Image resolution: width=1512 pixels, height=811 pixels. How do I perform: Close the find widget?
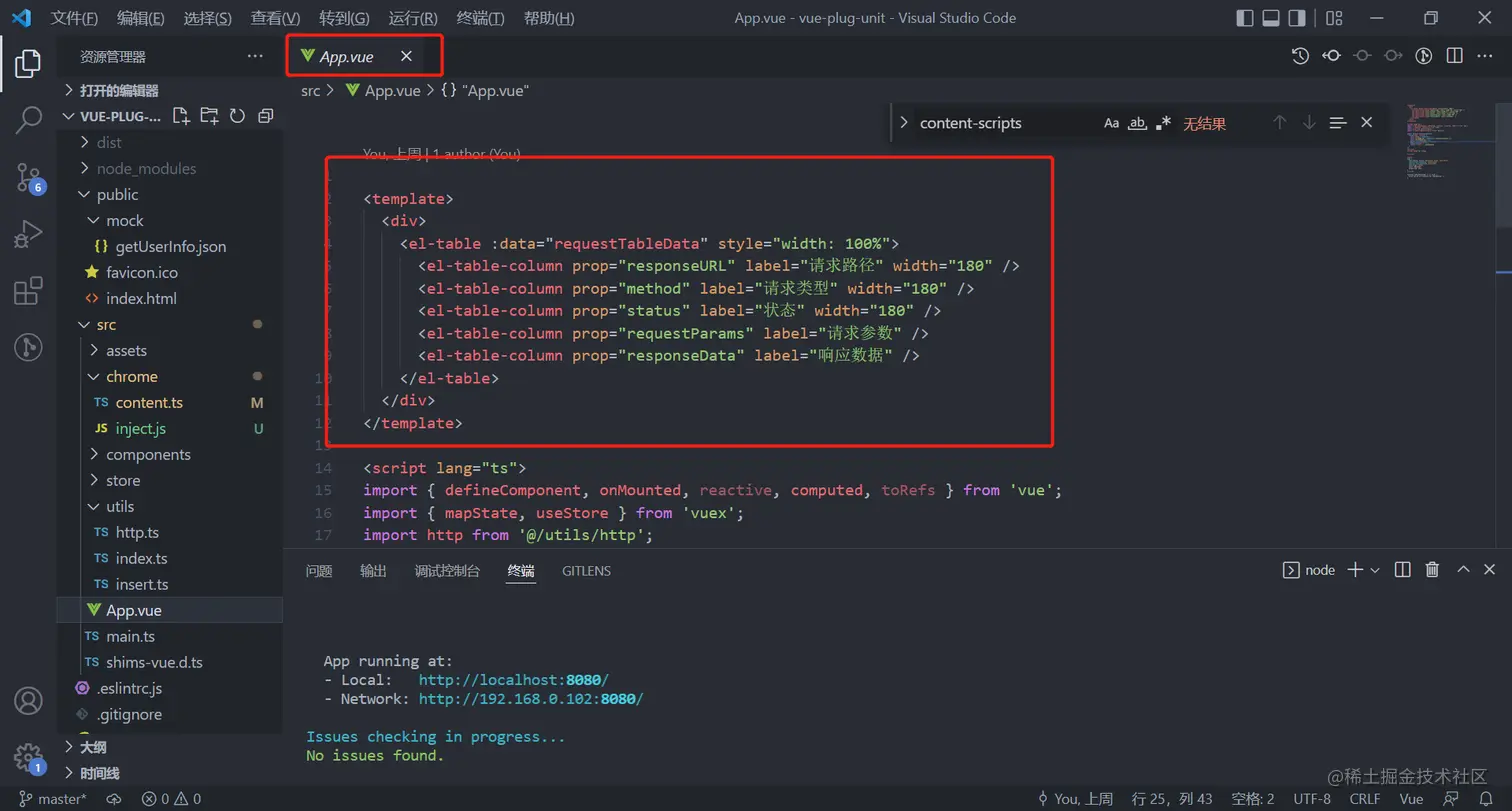coord(1367,122)
